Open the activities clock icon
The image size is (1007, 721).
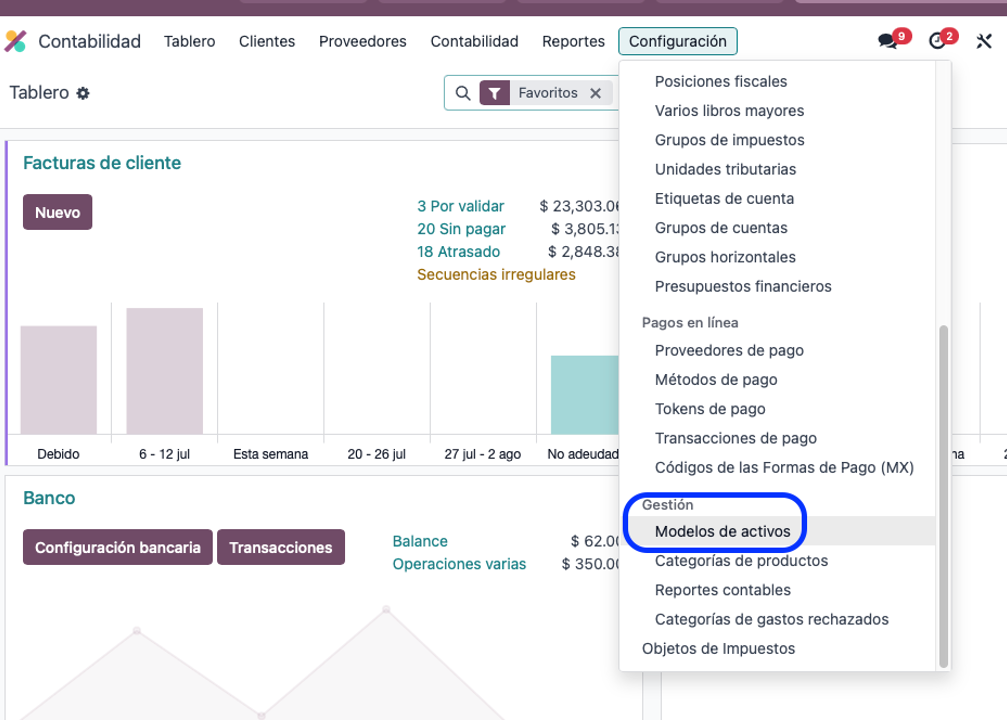click(938, 41)
